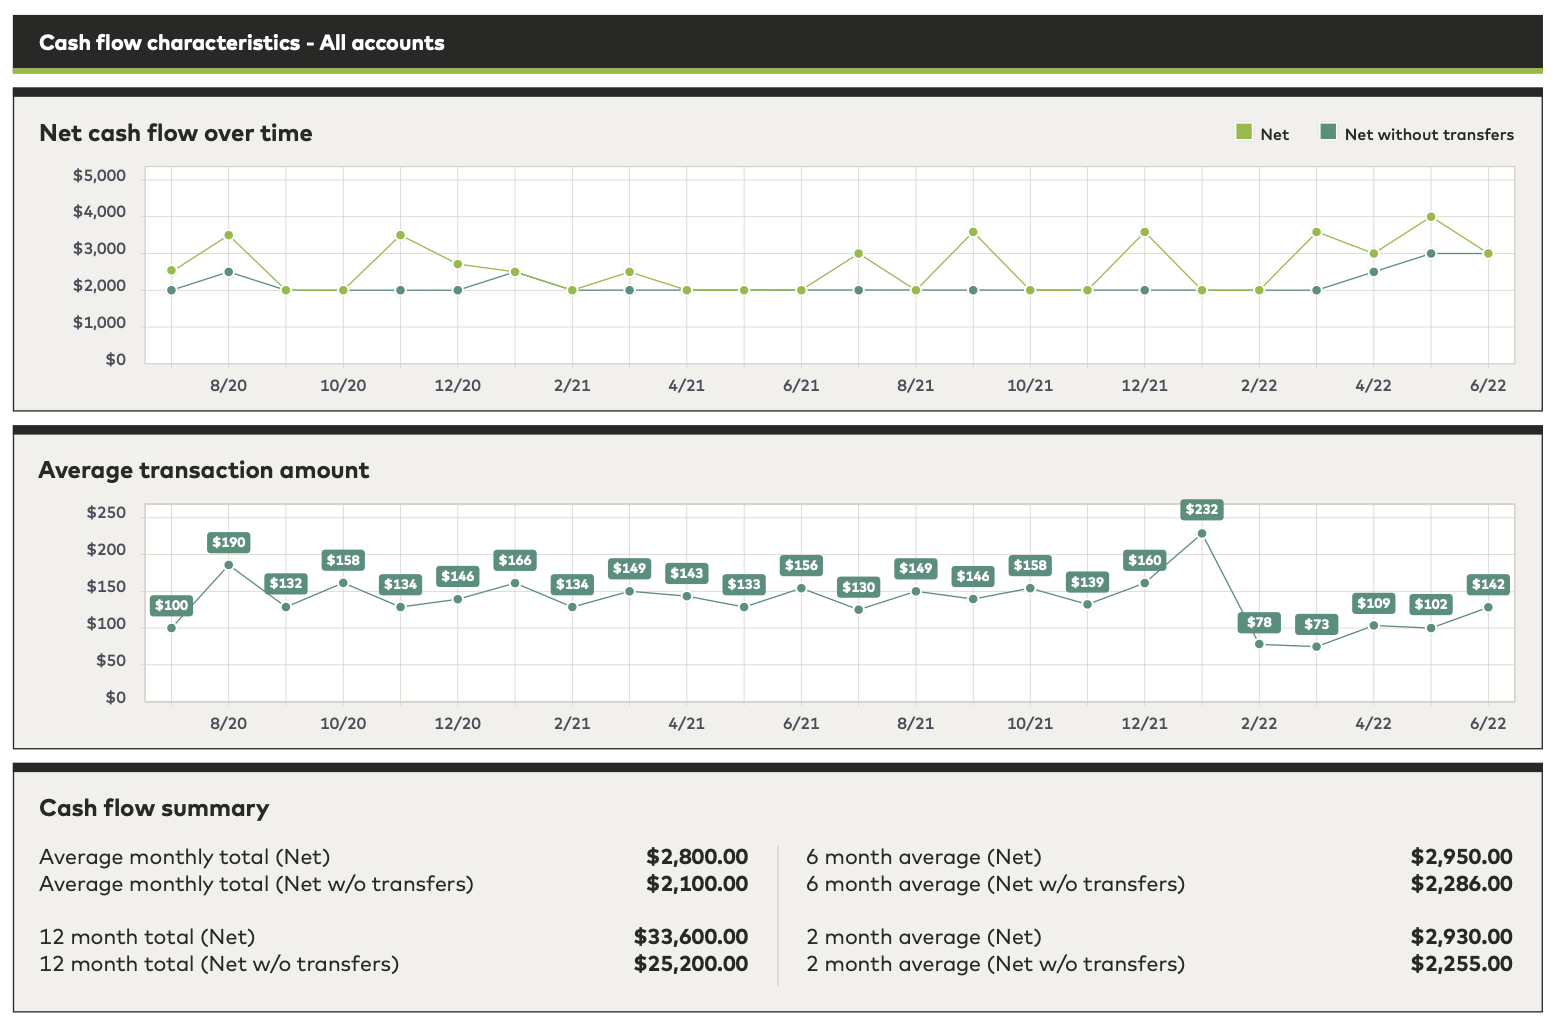
Task: Select the $190 data label
Action: [228, 543]
